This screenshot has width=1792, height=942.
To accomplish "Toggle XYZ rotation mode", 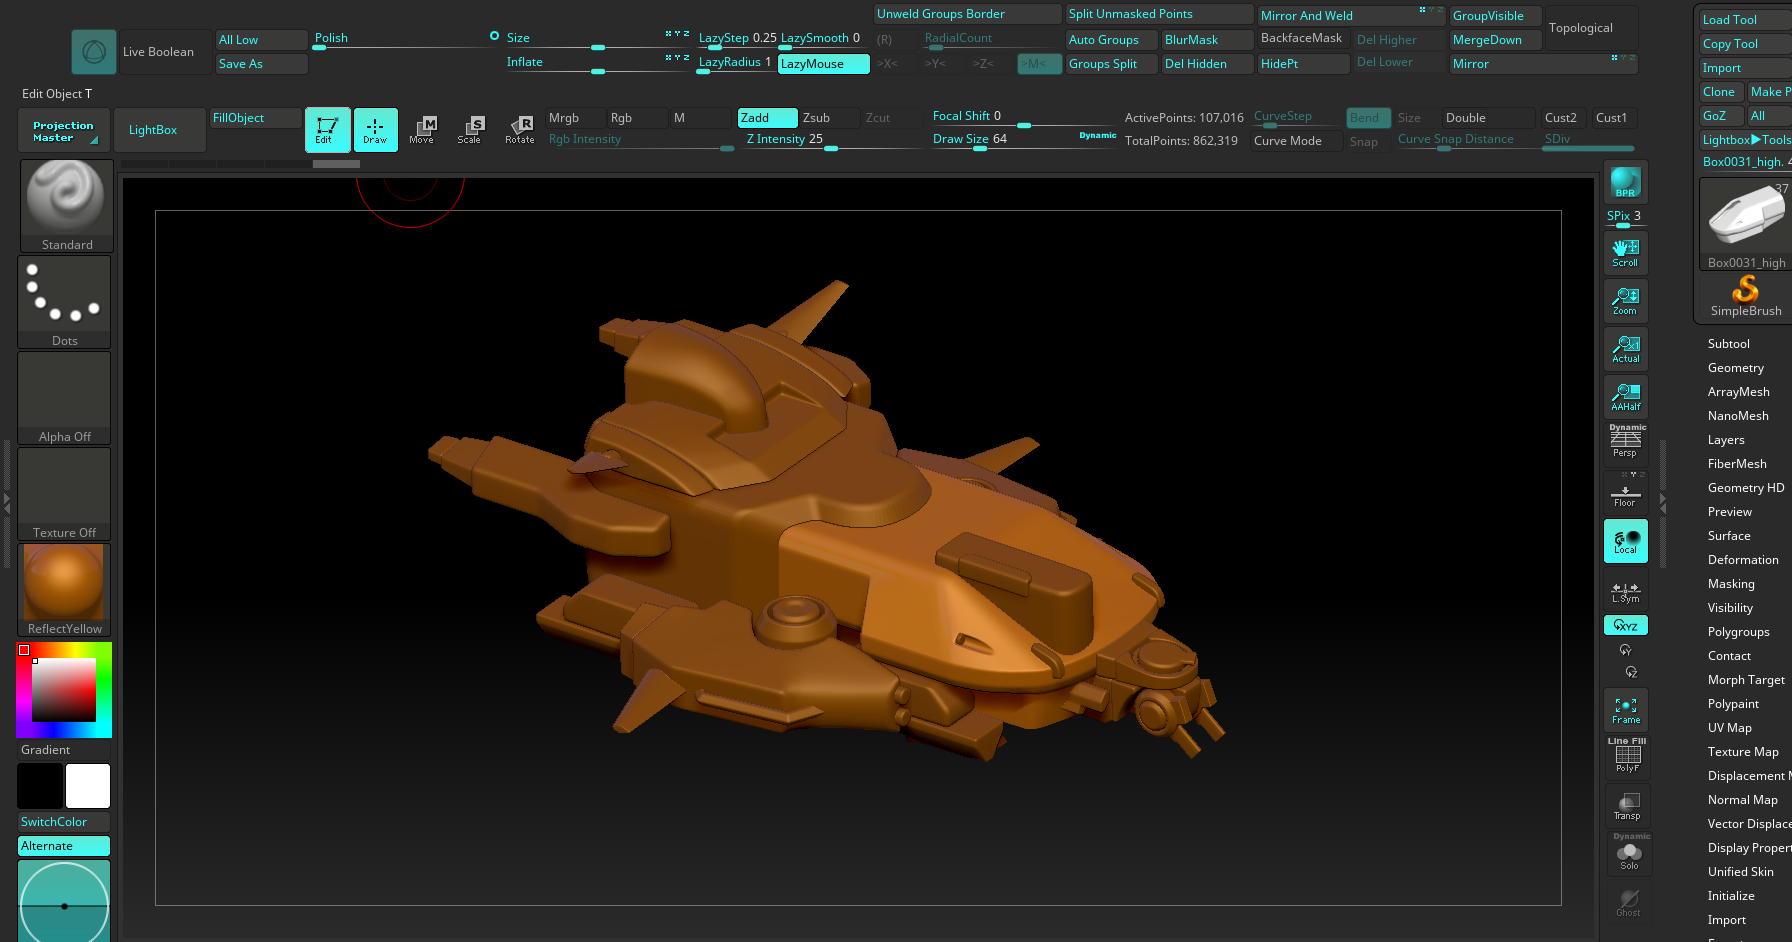I will point(1625,625).
